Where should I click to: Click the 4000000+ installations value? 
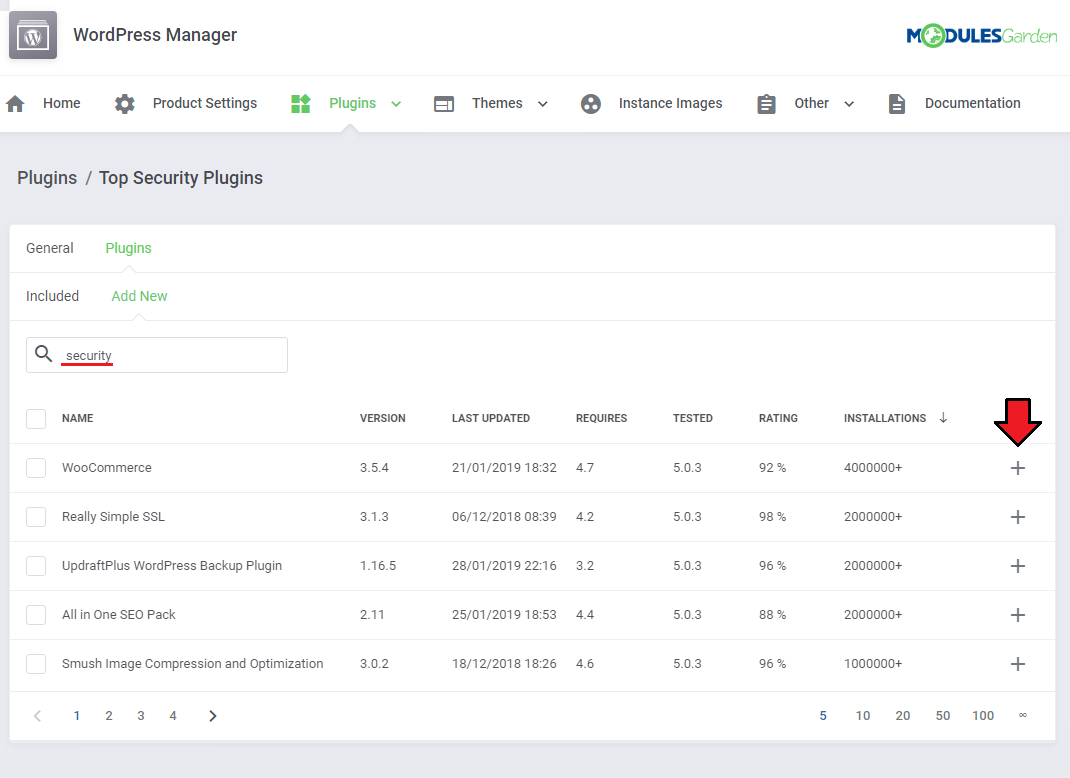(873, 468)
